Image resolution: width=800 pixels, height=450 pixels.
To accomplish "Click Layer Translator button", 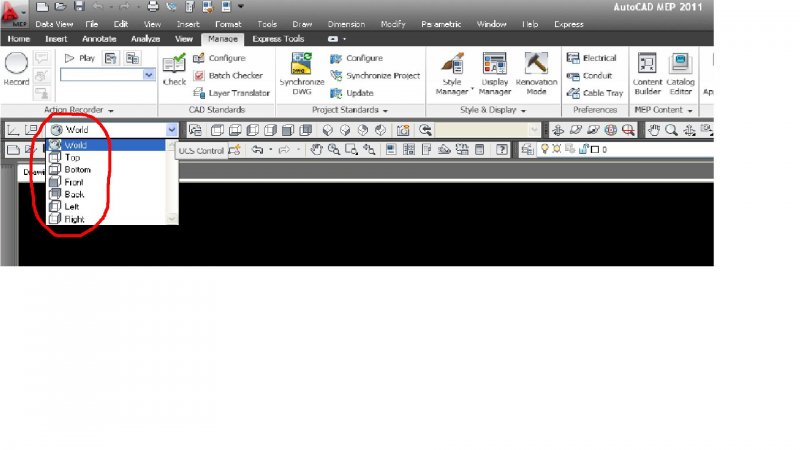I will 232,93.
